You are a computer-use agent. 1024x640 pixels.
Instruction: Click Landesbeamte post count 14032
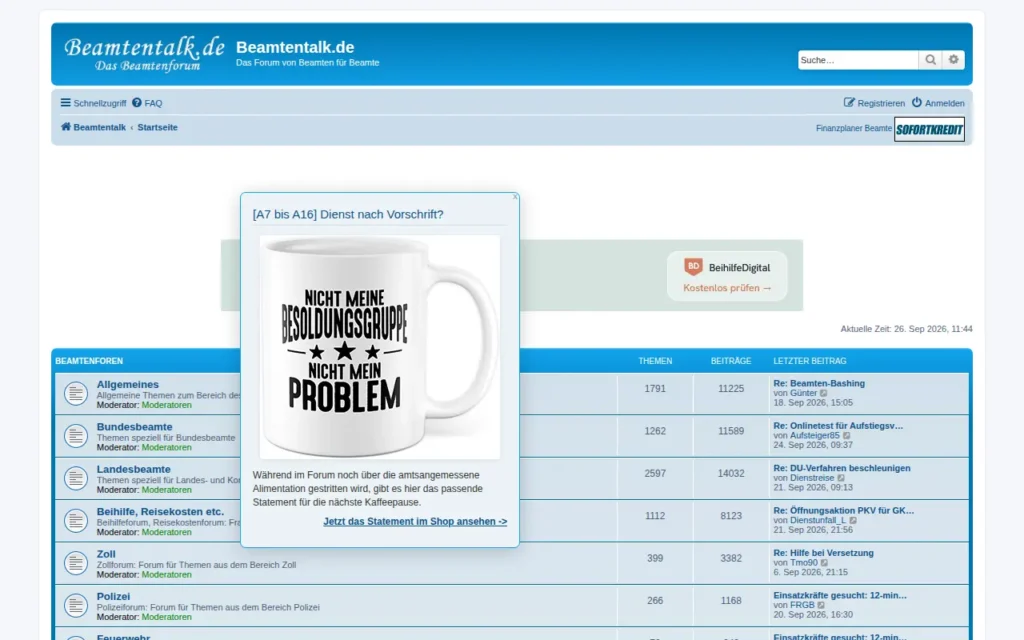tap(731, 473)
